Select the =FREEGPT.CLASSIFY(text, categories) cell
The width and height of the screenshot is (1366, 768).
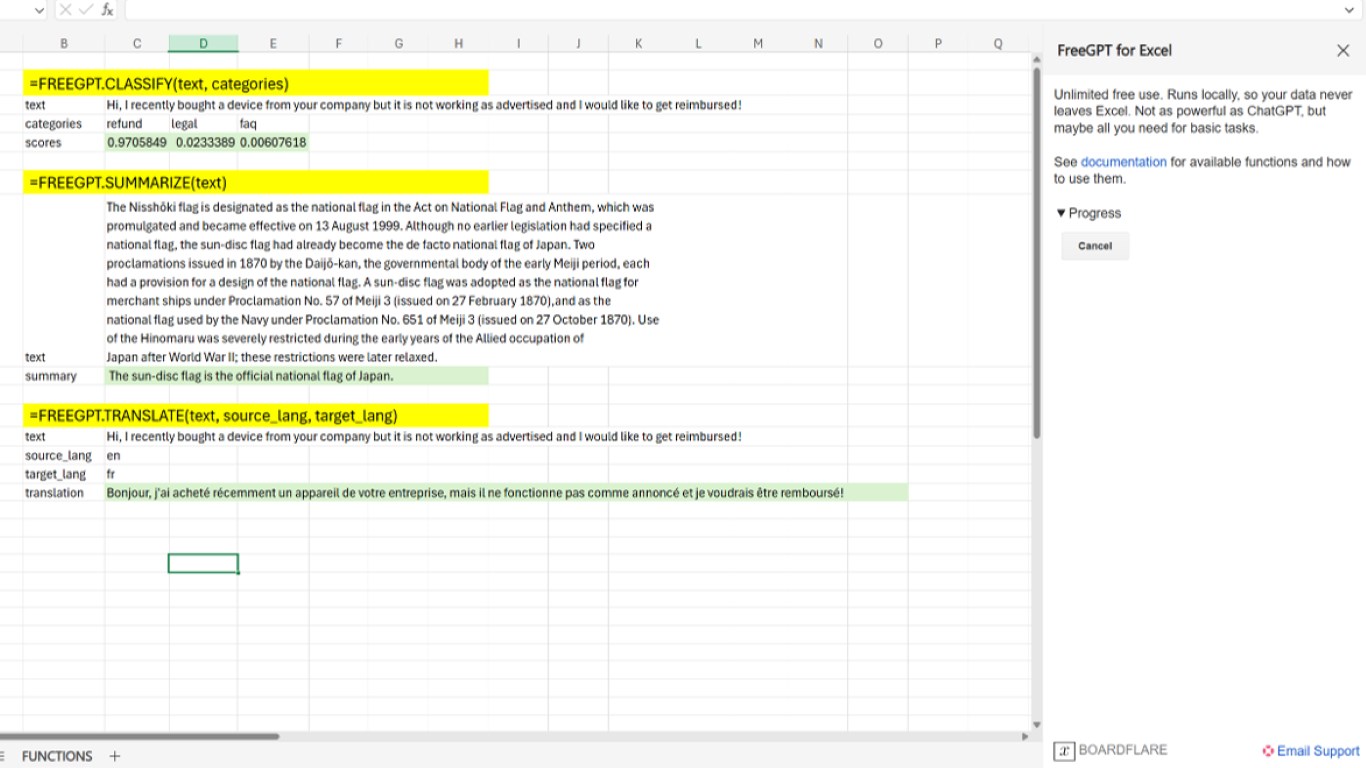click(x=256, y=83)
